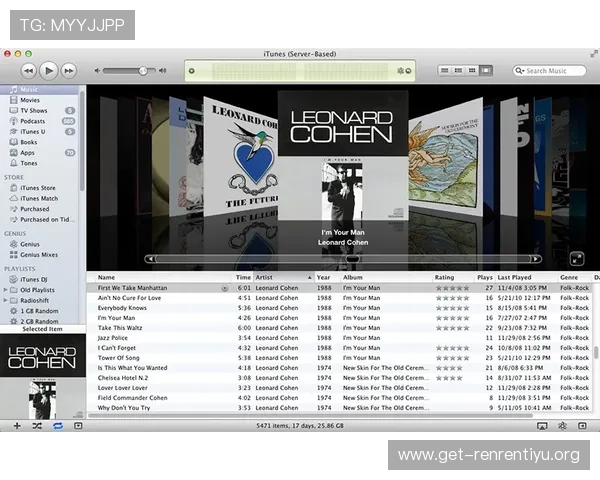
Task: Open the 2 GB Random smart playlist
Action: click(39, 321)
